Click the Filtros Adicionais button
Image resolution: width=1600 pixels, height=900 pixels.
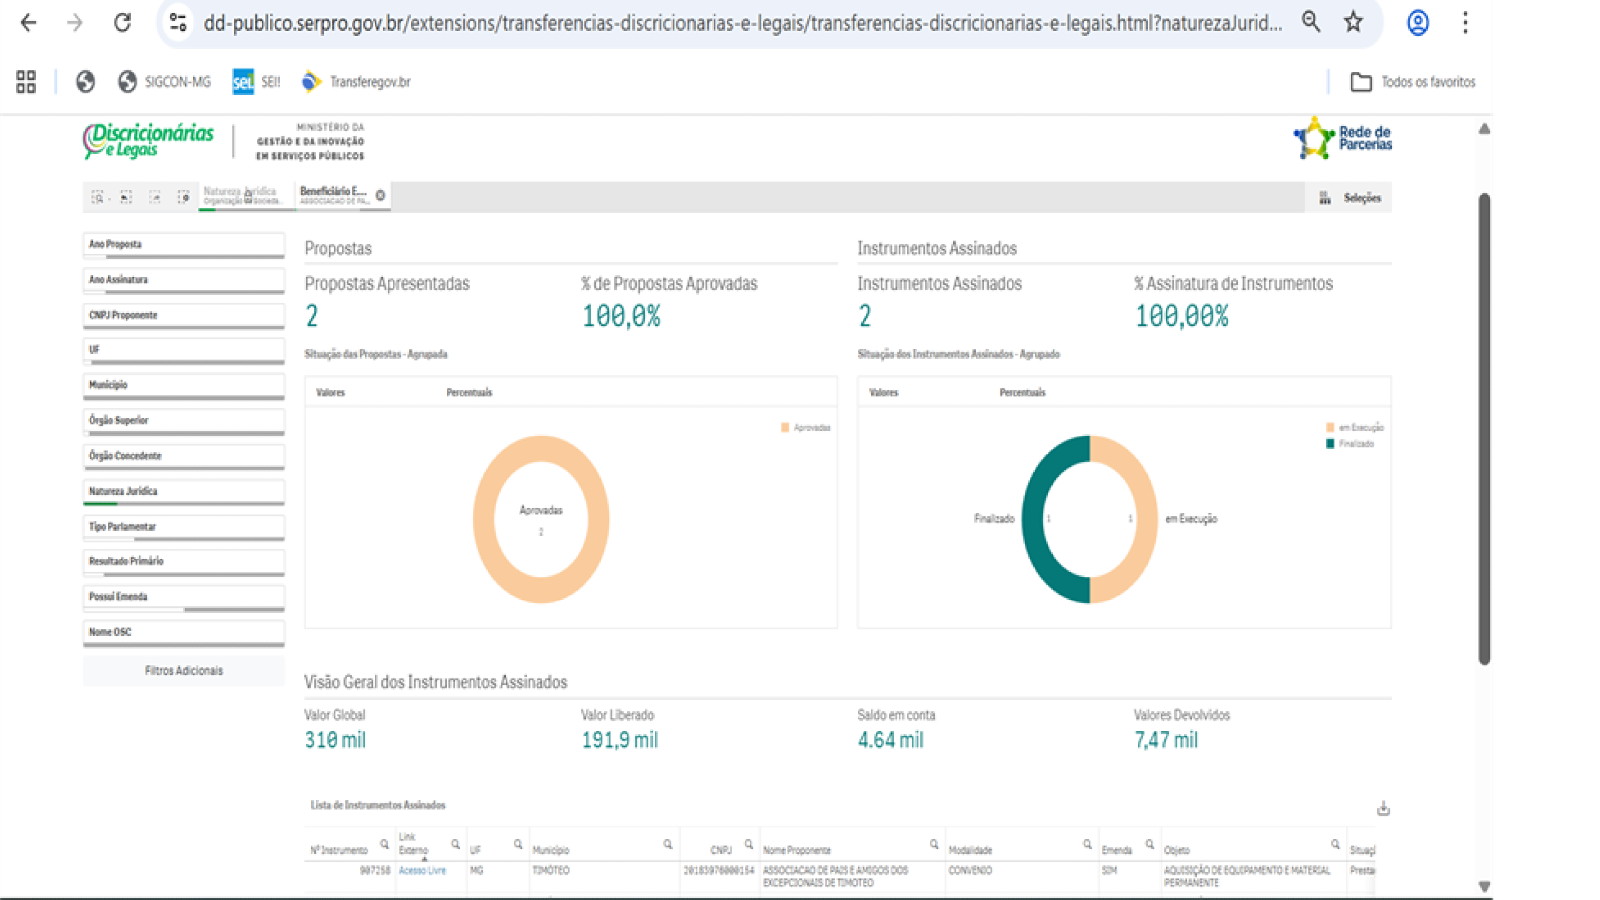point(183,671)
